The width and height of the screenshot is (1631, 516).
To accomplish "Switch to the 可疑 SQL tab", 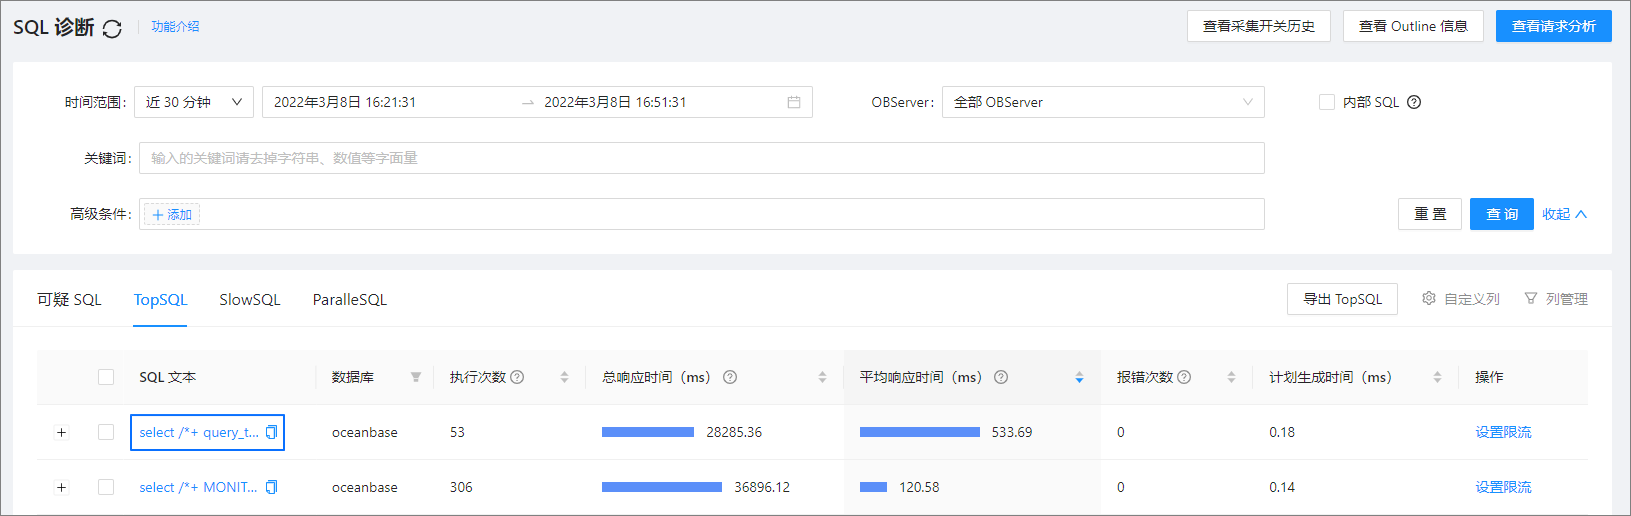I will click(70, 299).
